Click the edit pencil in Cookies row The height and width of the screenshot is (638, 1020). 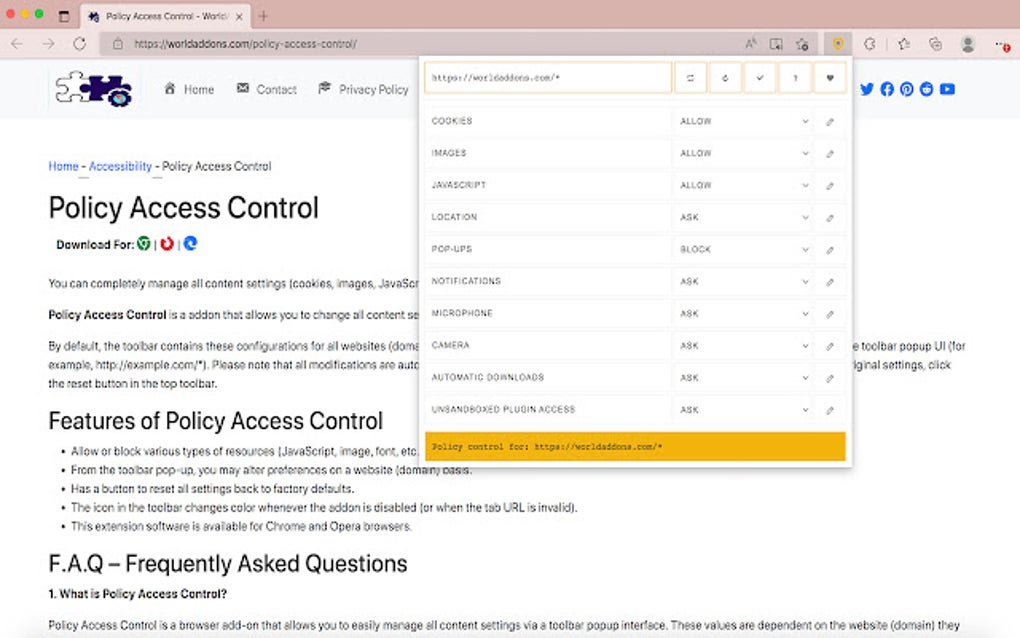pyautogui.click(x=830, y=122)
